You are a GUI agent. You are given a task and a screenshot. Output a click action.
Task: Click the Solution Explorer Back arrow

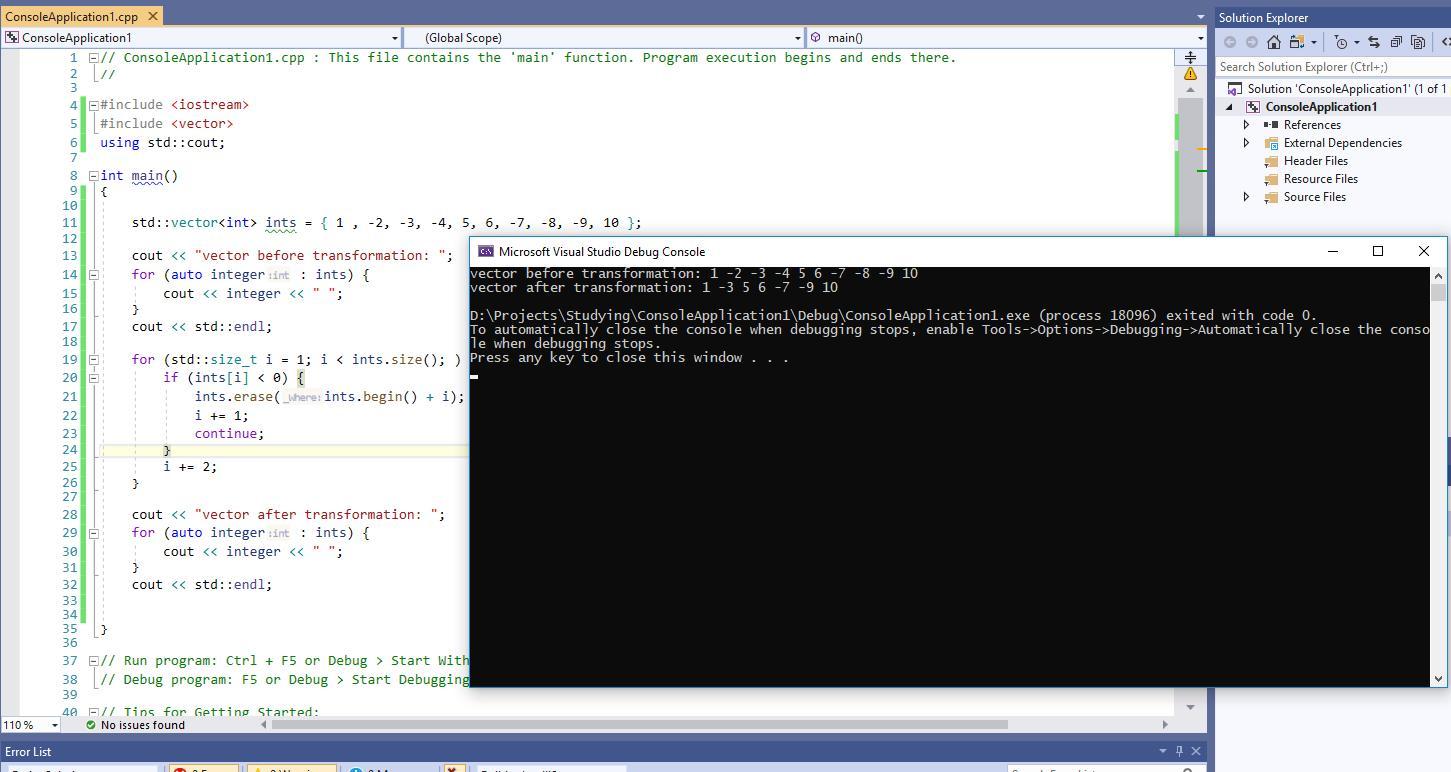(x=1230, y=42)
